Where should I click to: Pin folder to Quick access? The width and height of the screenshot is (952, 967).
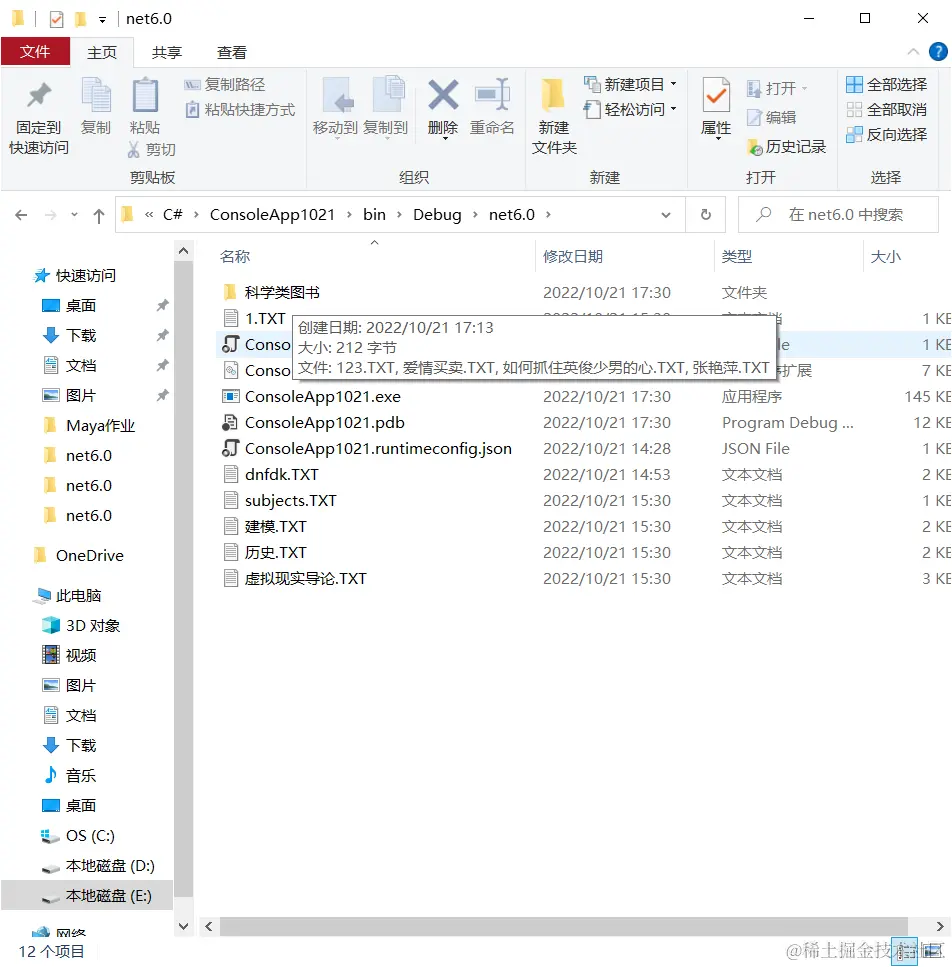point(38,117)
